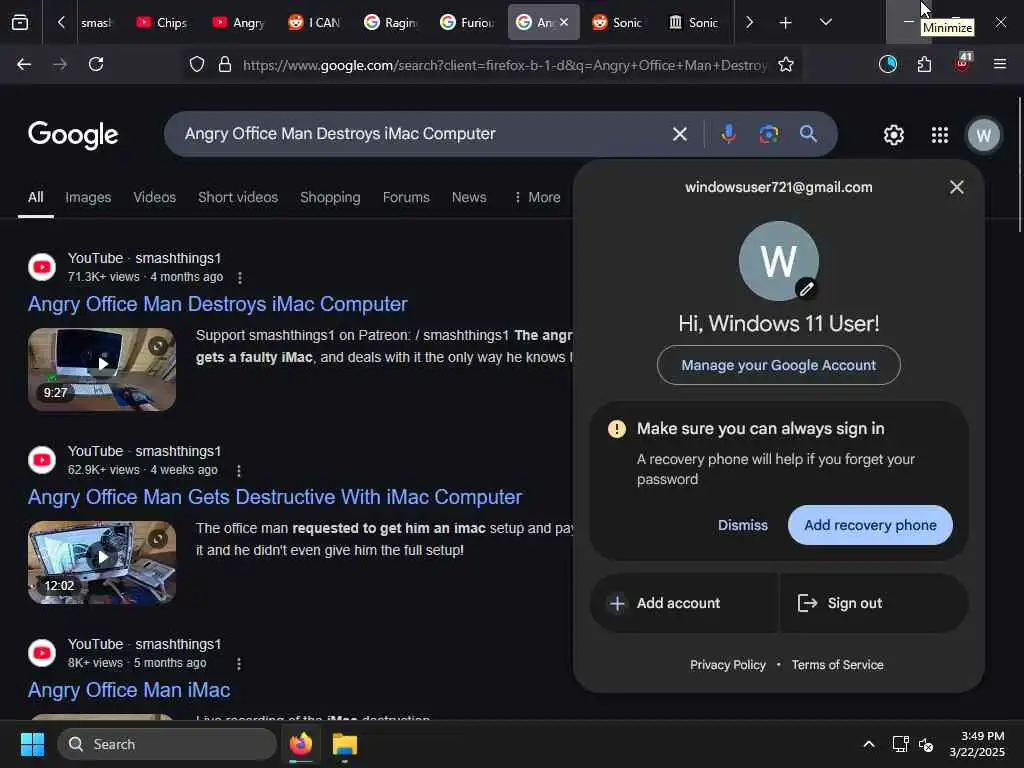This screenshot has height=768, width=1024.
Task: Click Manage your Google Account
Action: pyautogui.click(x=778, y=365)
